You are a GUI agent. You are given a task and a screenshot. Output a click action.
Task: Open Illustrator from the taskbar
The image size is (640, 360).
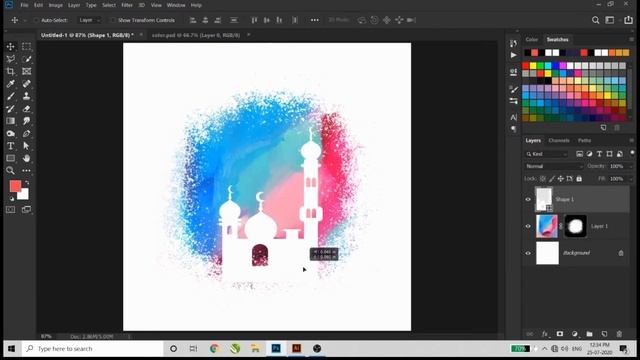click(x=297, y=349)
